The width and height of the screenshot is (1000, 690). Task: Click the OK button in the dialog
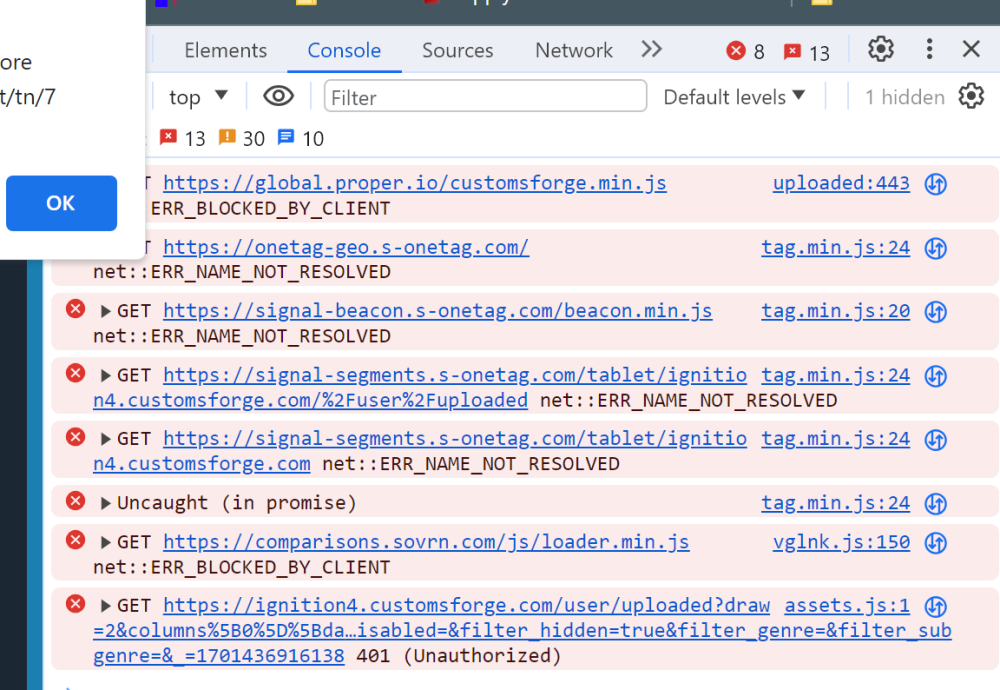61,203
